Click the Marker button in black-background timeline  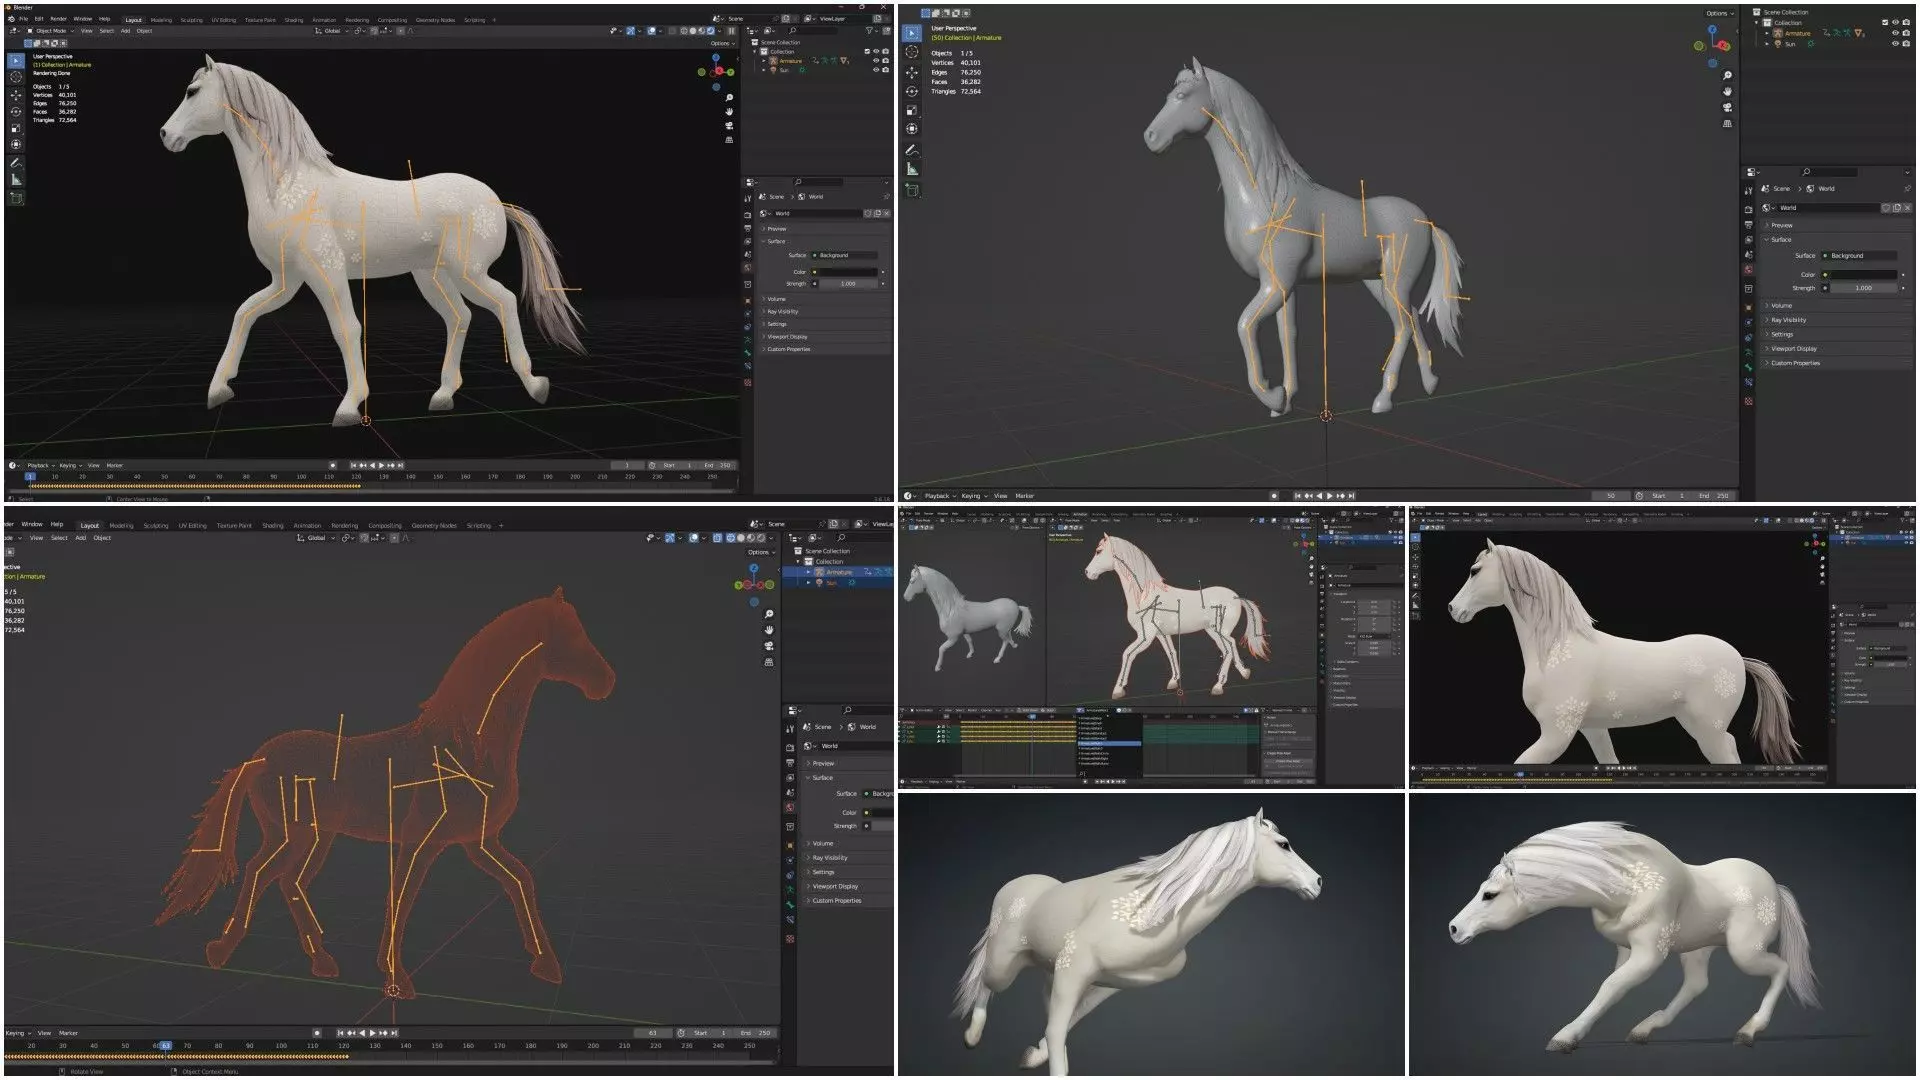tap(115, 465)
